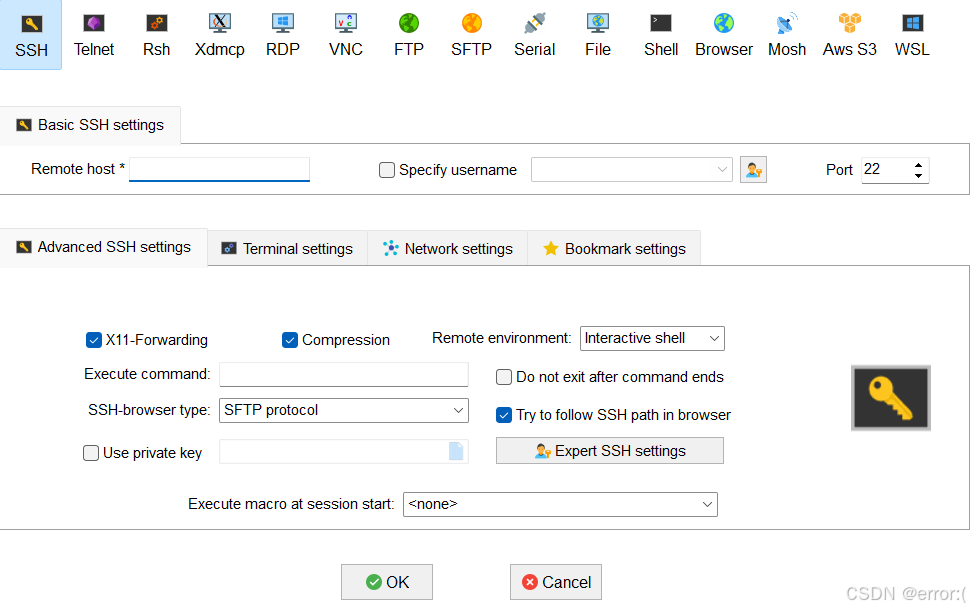970x611 pixels.
Task: Select the Browser session type
Action: (x=724, y=35)
